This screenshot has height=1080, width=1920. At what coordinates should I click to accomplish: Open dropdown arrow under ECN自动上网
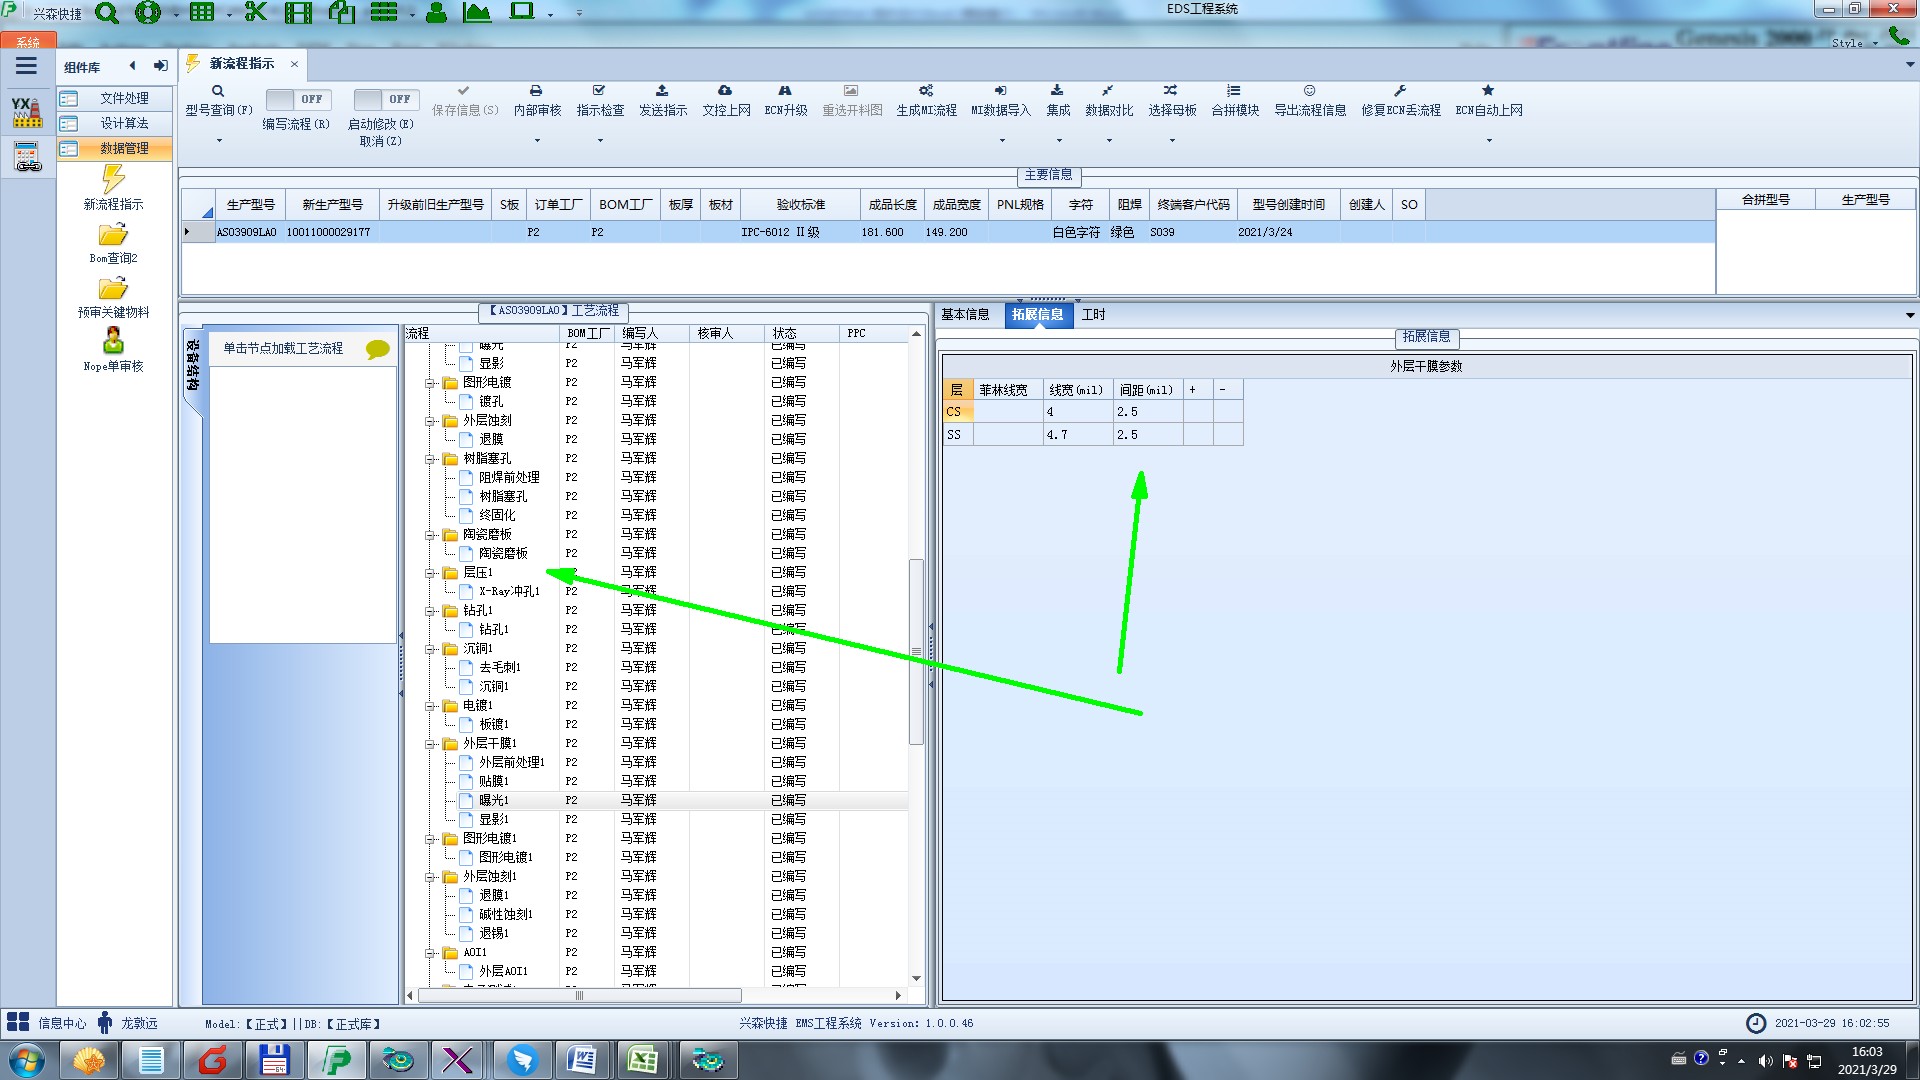1488,140
